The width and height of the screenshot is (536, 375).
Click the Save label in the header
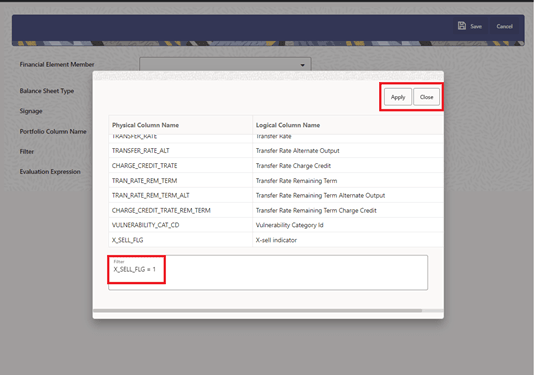(476, 26)
